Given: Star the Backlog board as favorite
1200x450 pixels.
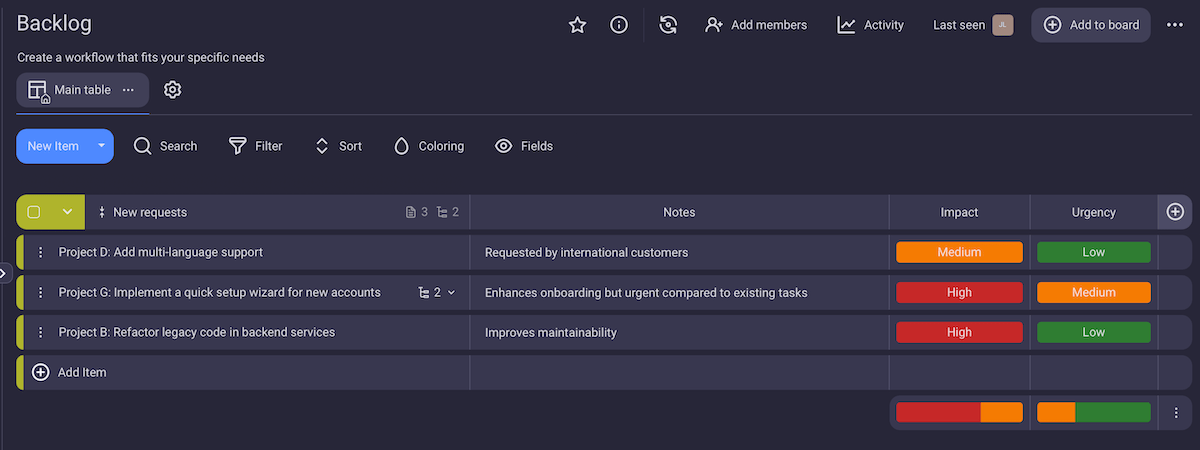Looking at the screenshot, I should pyautogui.click(x=577, y=25).
